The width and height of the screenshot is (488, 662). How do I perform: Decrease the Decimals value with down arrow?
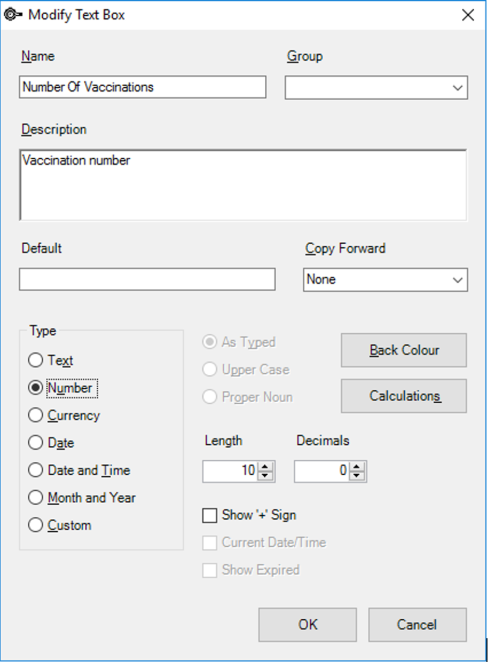tap(357, 476)
